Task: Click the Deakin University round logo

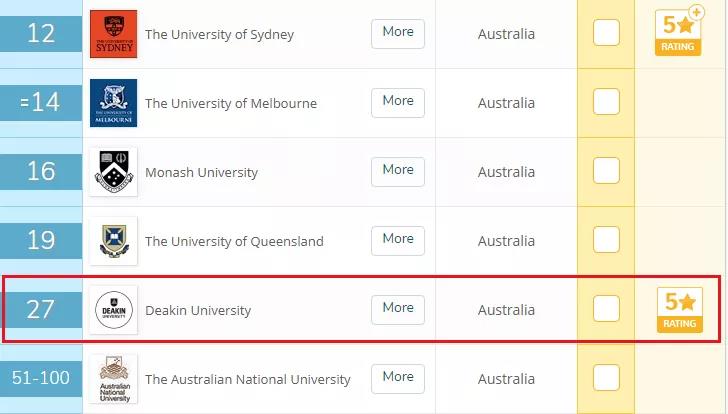Action: click(x=113, y=310)
